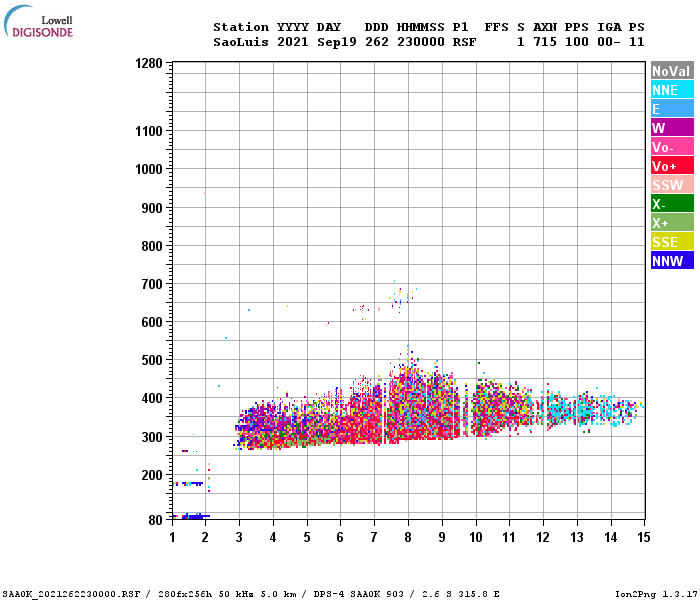Click y-axis label '1100'
700x600 pixels.
tap(149, 131)
